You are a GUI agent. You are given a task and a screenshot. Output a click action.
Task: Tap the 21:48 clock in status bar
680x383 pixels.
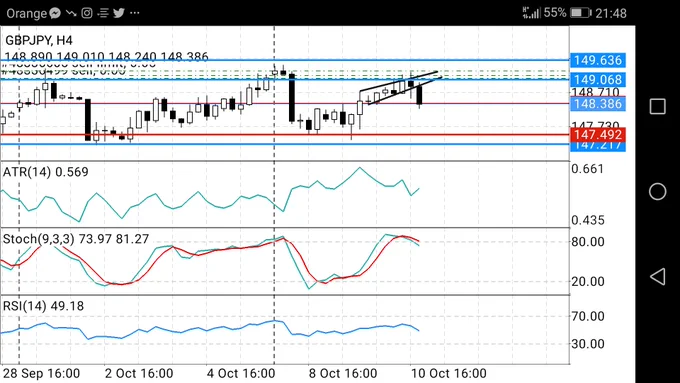[x=611, y=13]
